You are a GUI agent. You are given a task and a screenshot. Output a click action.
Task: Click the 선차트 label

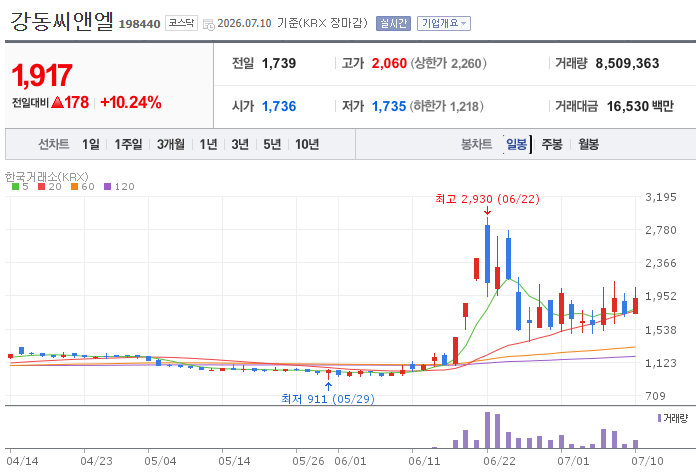point(53,144)
